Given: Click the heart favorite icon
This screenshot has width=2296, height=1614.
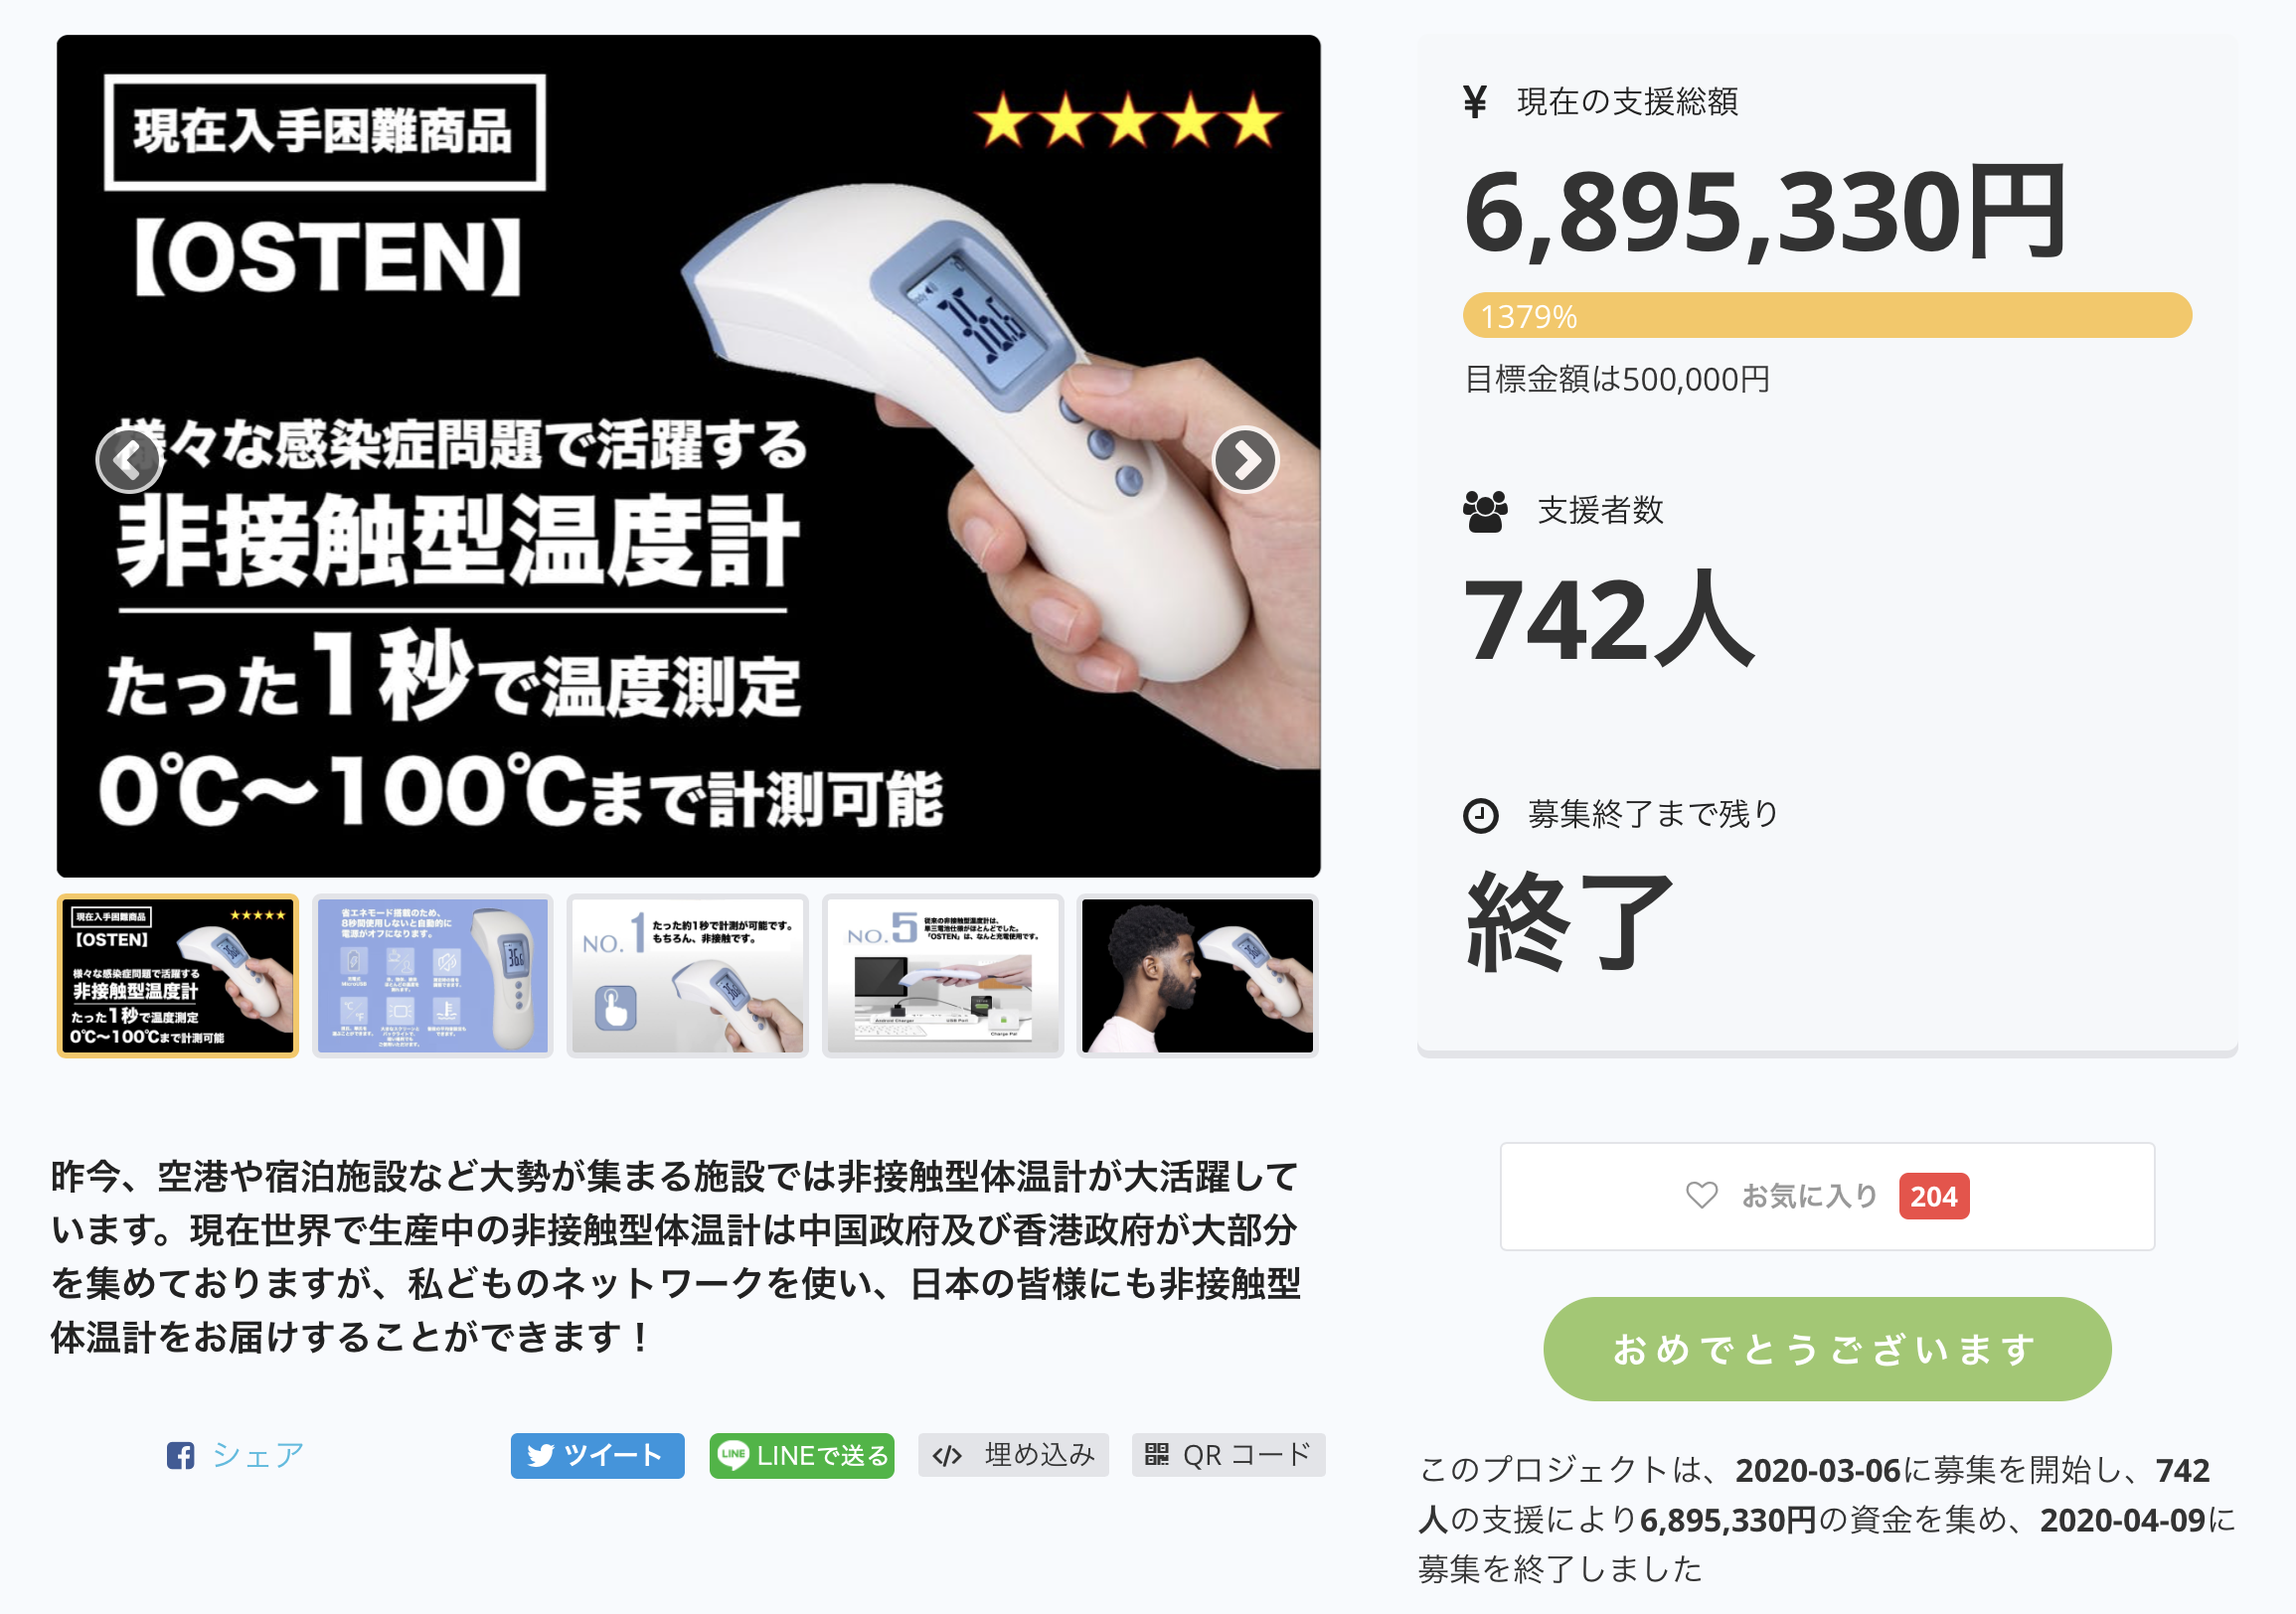Looking at the screenshot, I should coord(1701,1195).
